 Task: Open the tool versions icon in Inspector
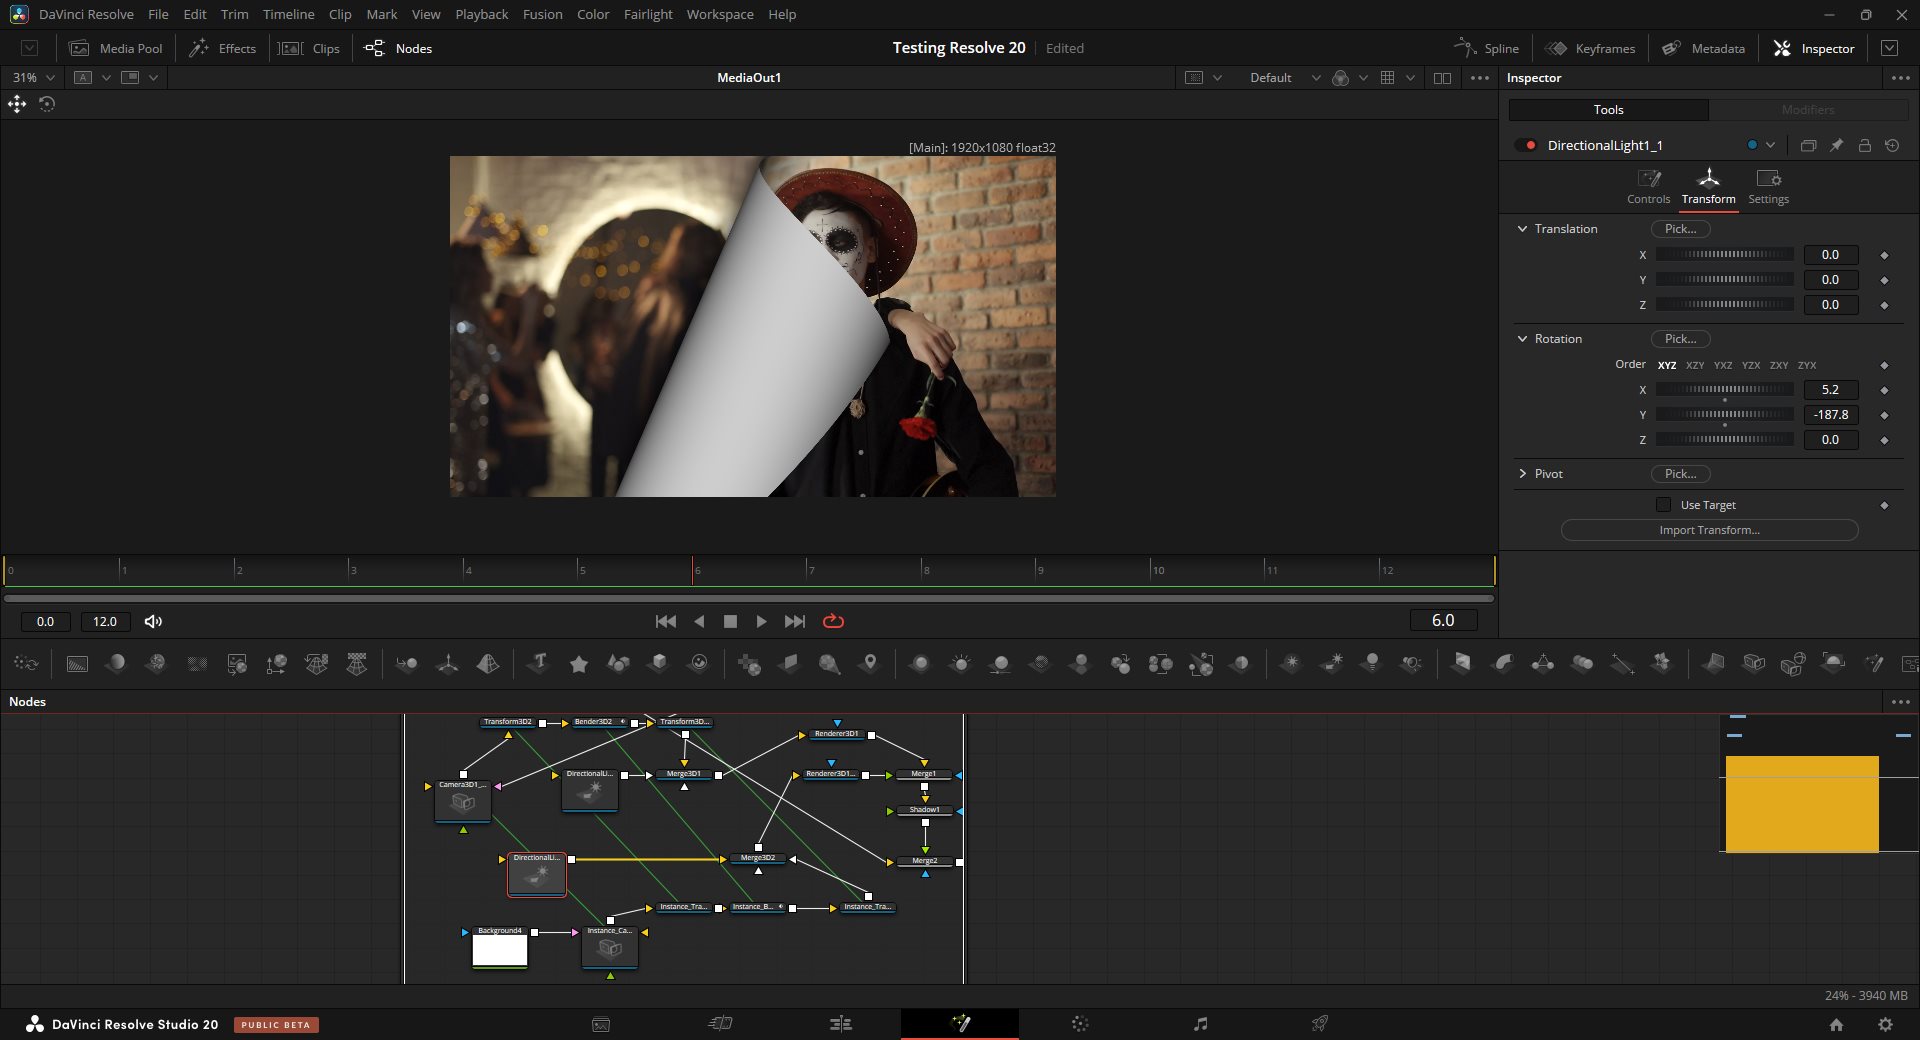[1808, 145]
